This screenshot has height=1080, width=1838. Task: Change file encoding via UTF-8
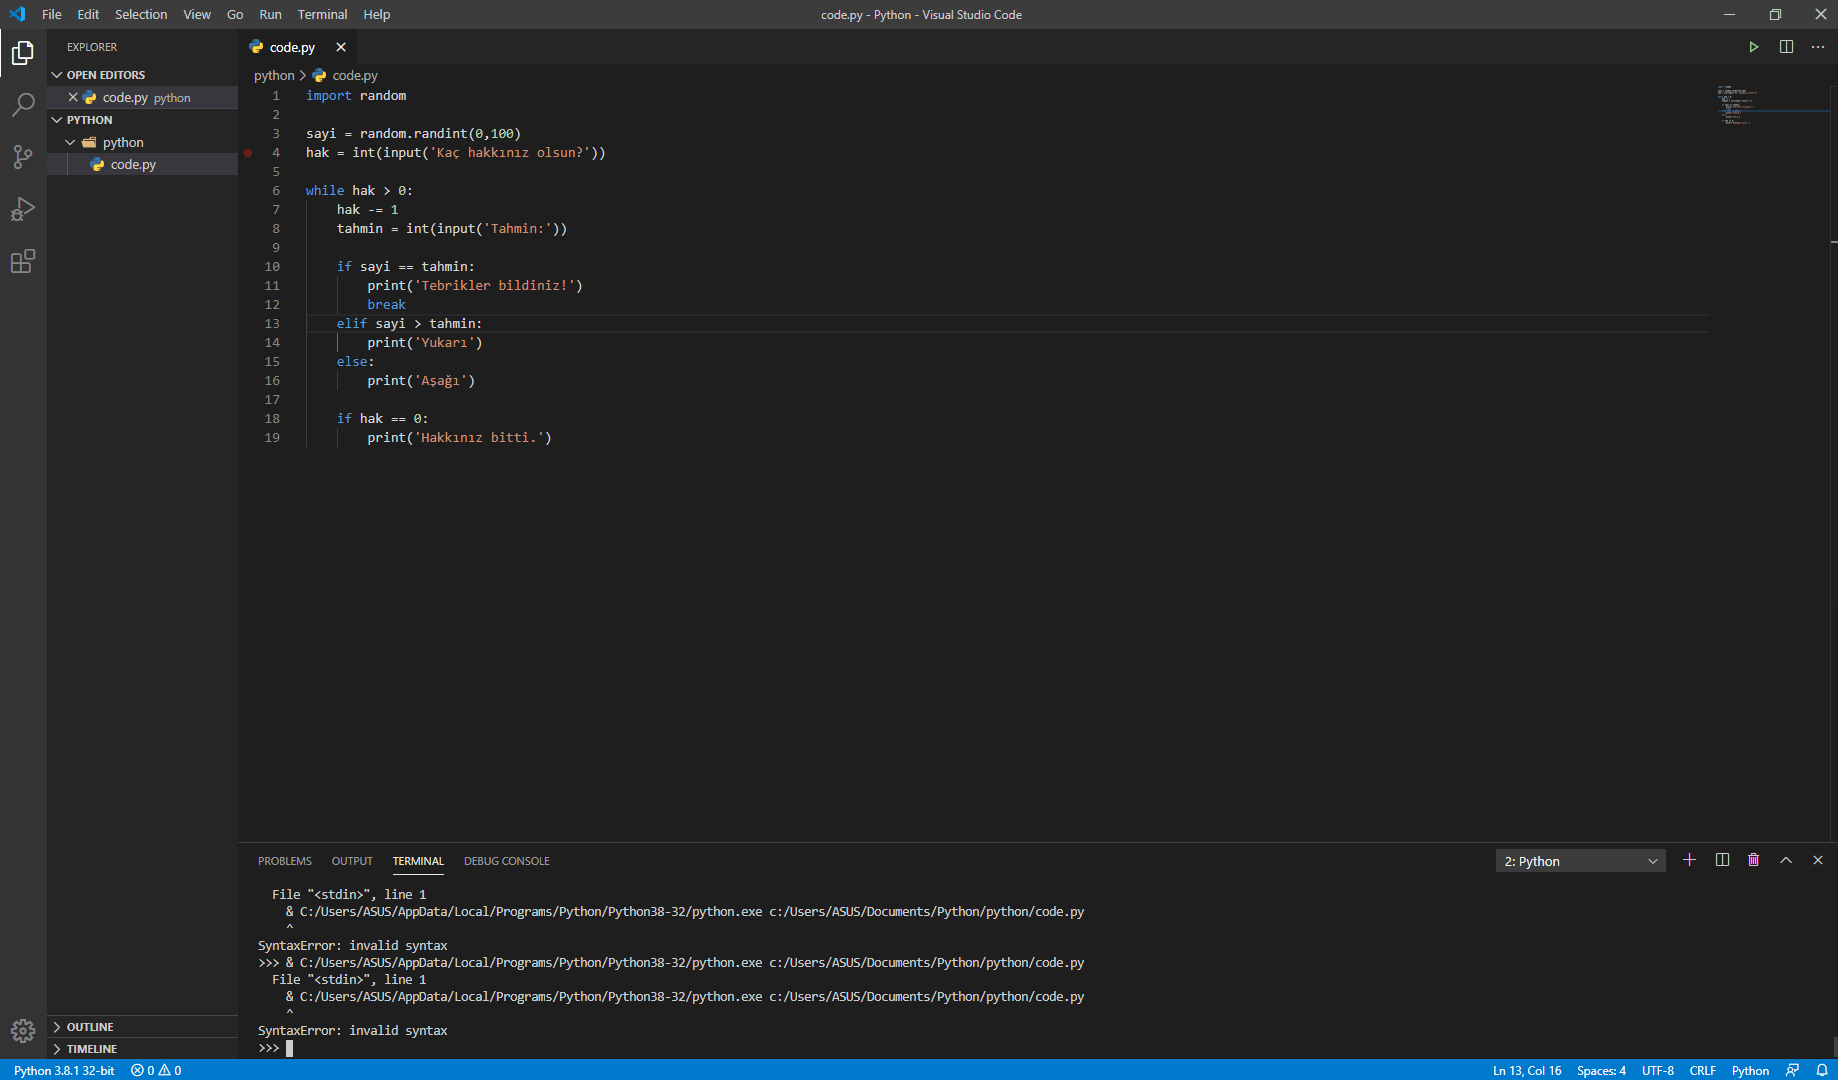coord(1658,1070)
